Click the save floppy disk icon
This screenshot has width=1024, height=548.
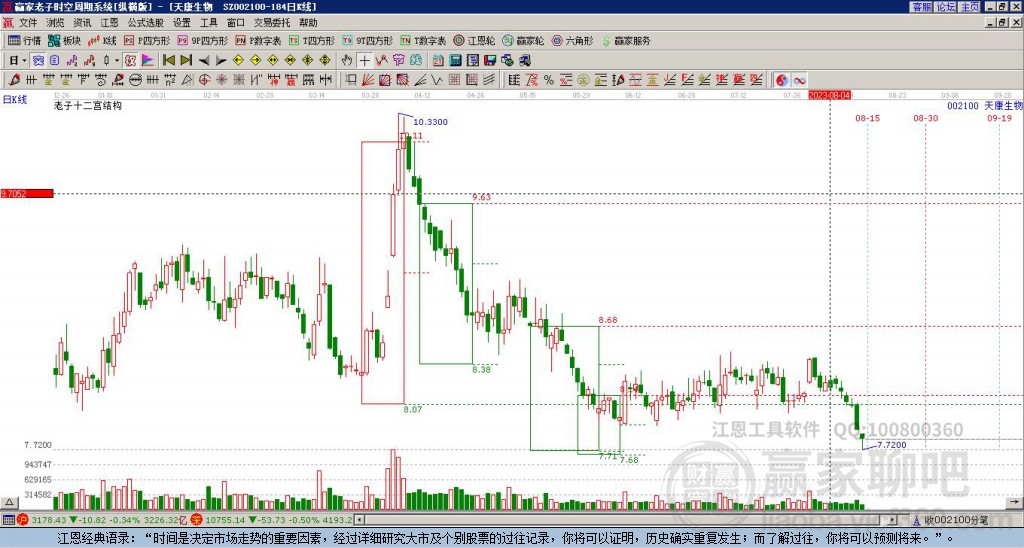click(x=490, y=61)
